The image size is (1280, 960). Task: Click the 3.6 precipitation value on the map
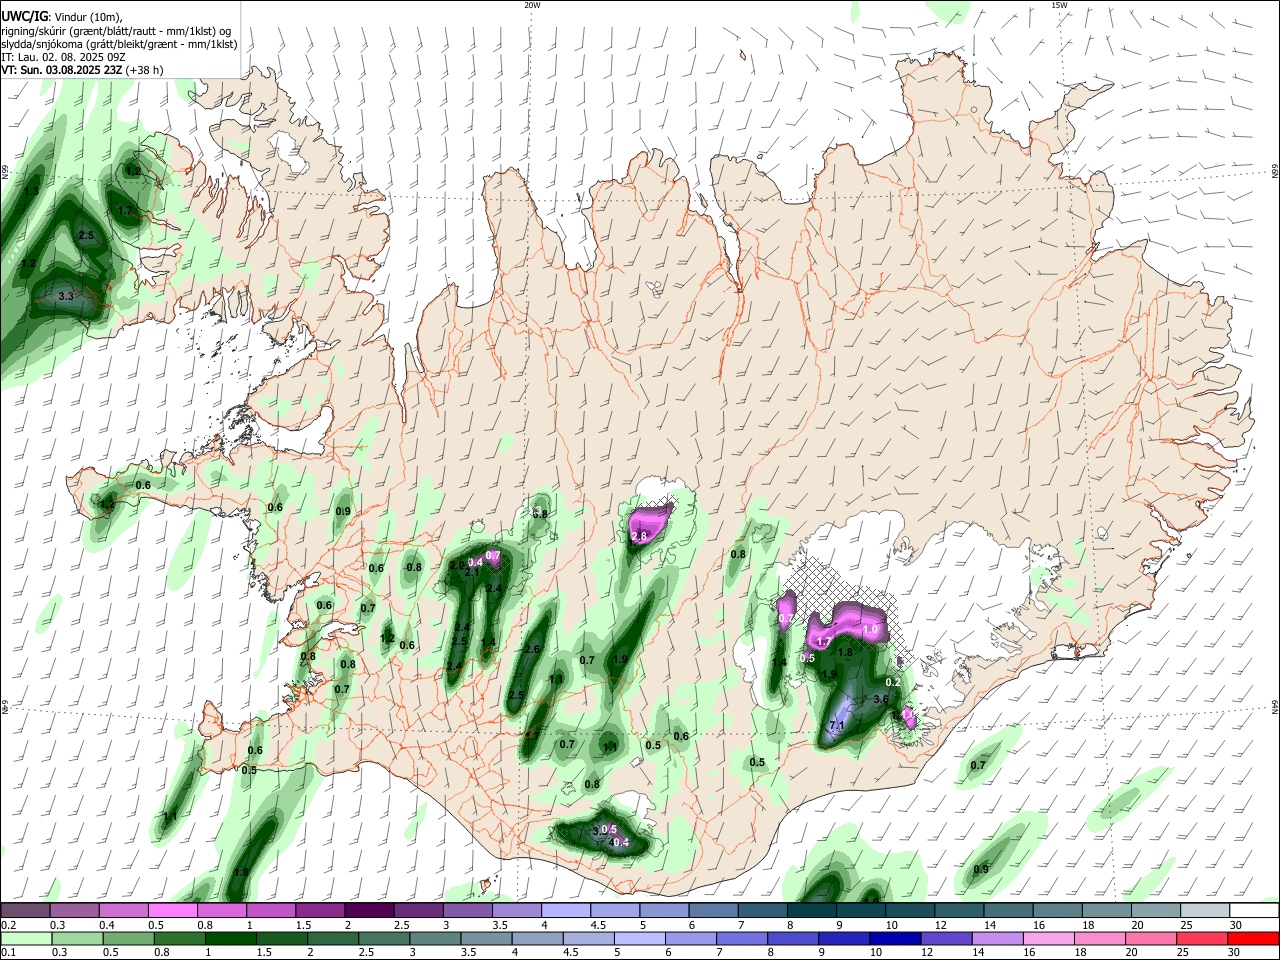pos(881,700)
